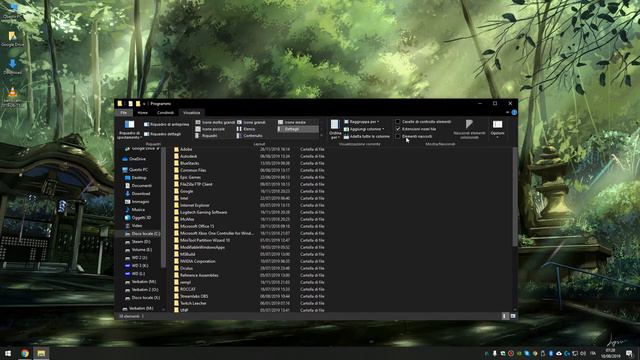Choose Icone grandi layout

pyautogui.click(x=251, y=122)
